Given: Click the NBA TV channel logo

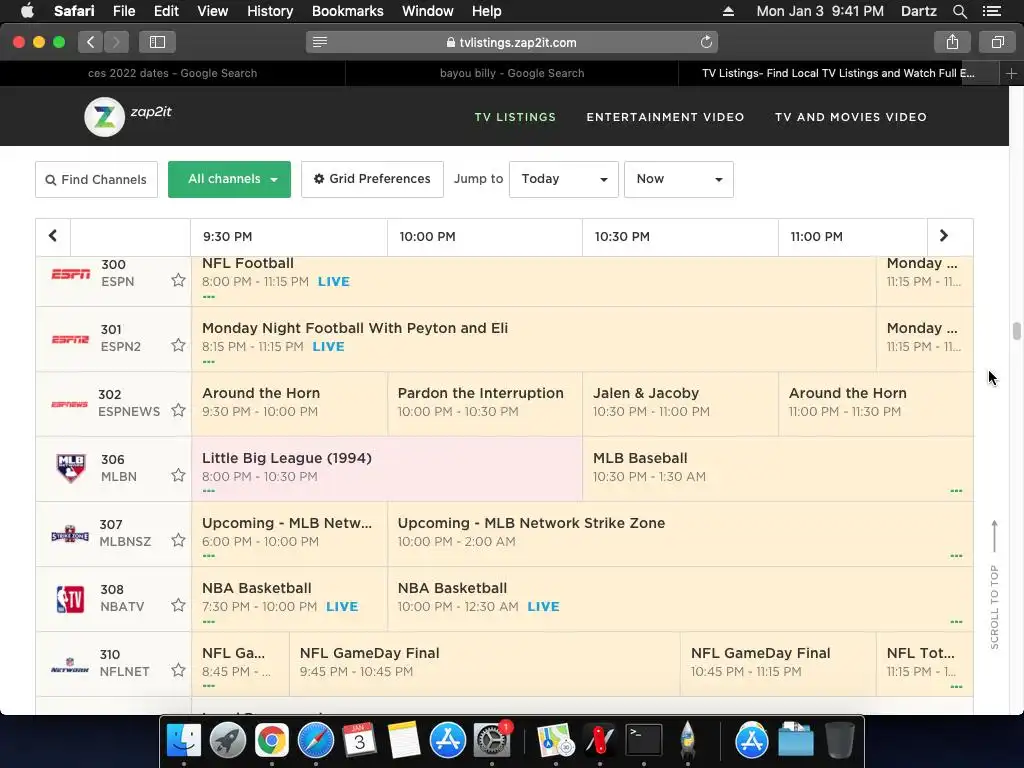Looking at the screenshot, I should (x=70, y=599).
